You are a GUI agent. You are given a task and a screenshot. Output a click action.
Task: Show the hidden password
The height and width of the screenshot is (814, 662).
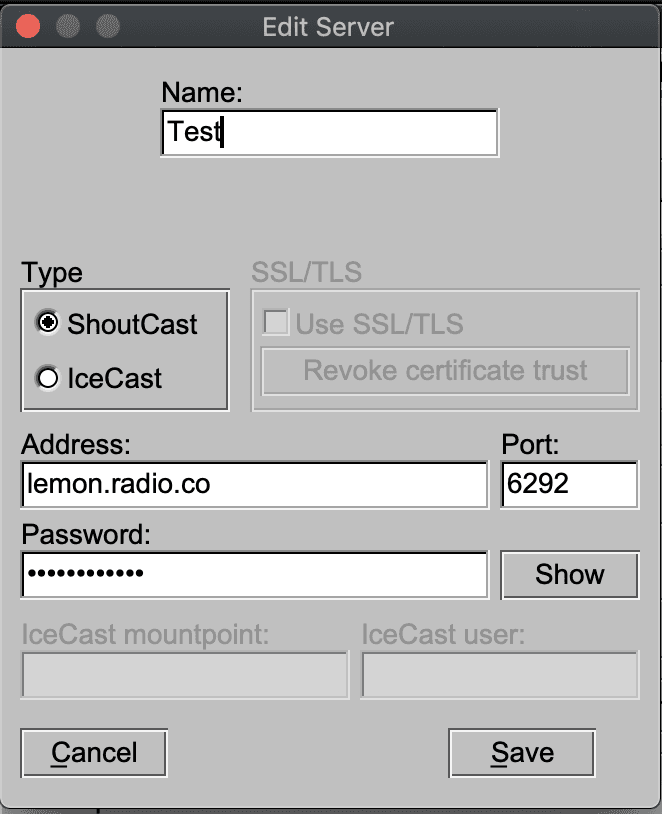[x=569, y=574]
